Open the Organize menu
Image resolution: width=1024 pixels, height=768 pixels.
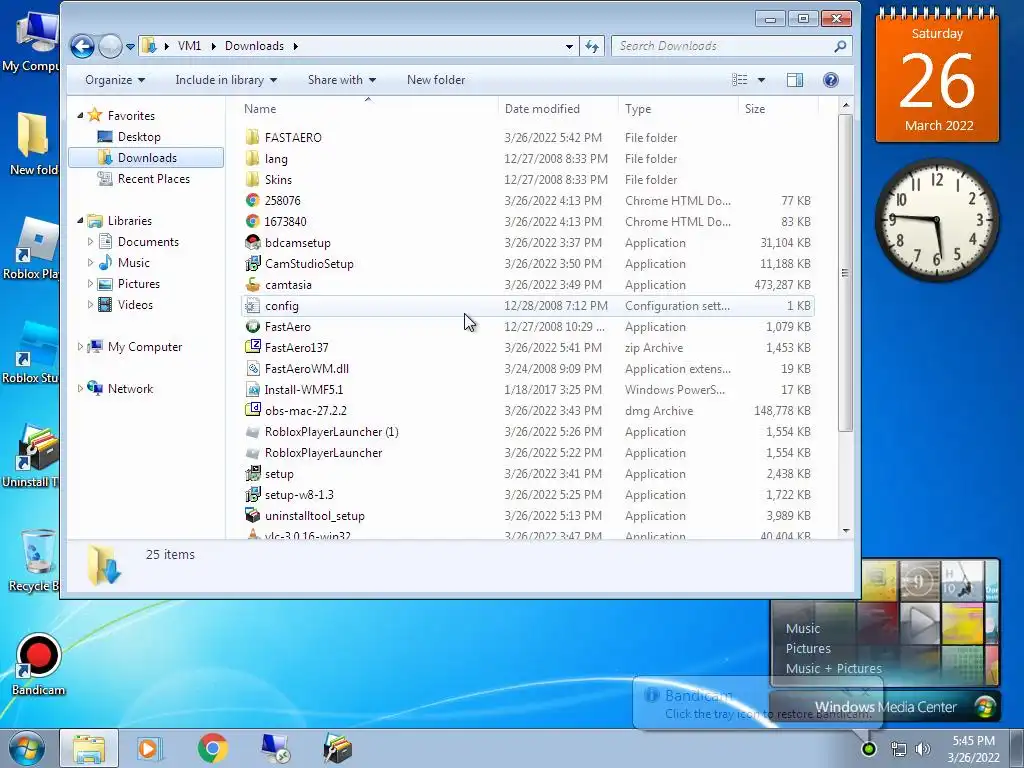pyautogui.click(x=115, y=80)
